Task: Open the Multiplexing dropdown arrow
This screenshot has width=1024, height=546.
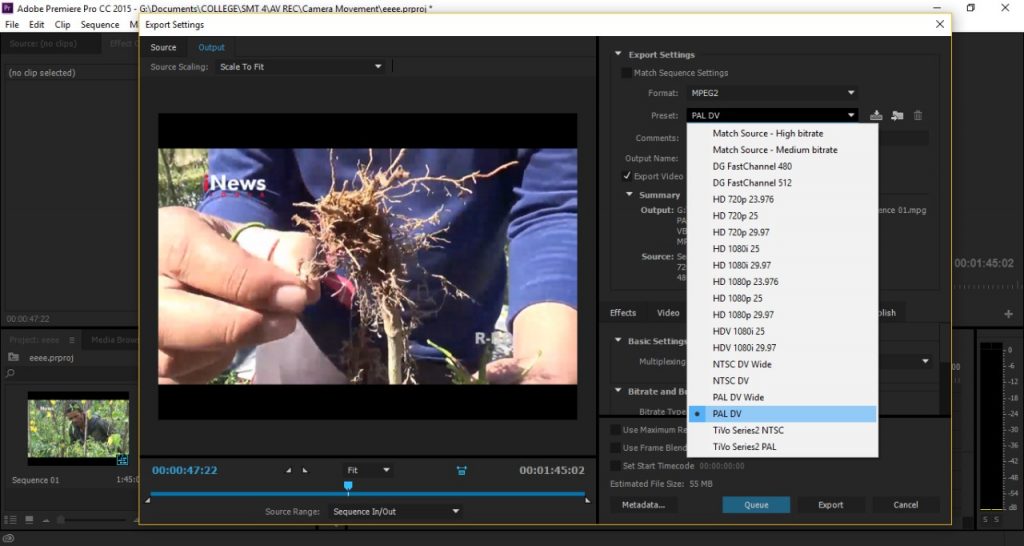Action: pos(925,361)
